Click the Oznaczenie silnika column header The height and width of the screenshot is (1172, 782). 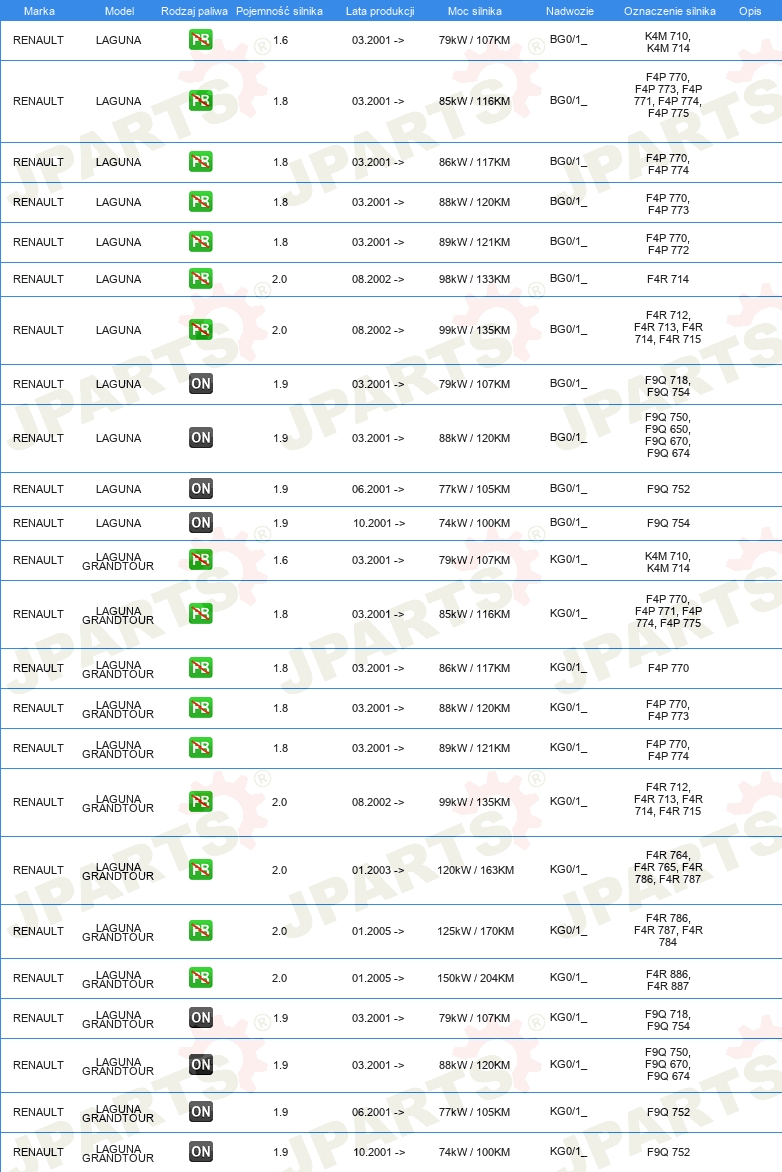pos(670,11)
